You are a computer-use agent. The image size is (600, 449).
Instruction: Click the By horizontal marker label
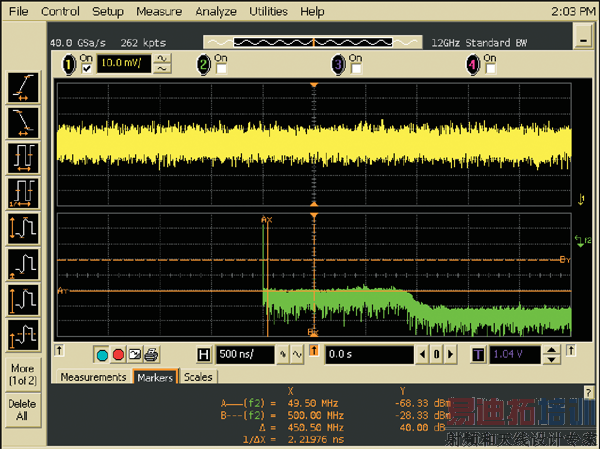pyautogui.click(x=565, y=260)
